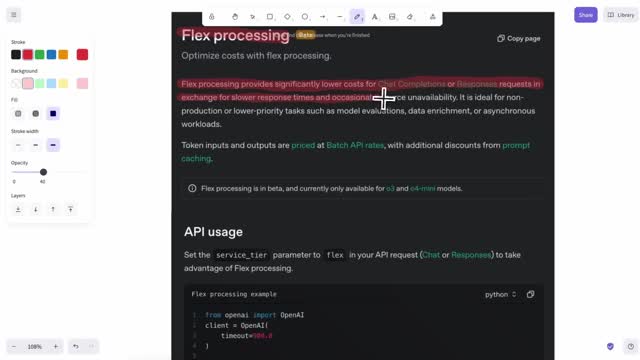640x360 pixels.
Task: Select the Selection arrow tool
Action: click(252, 17)
